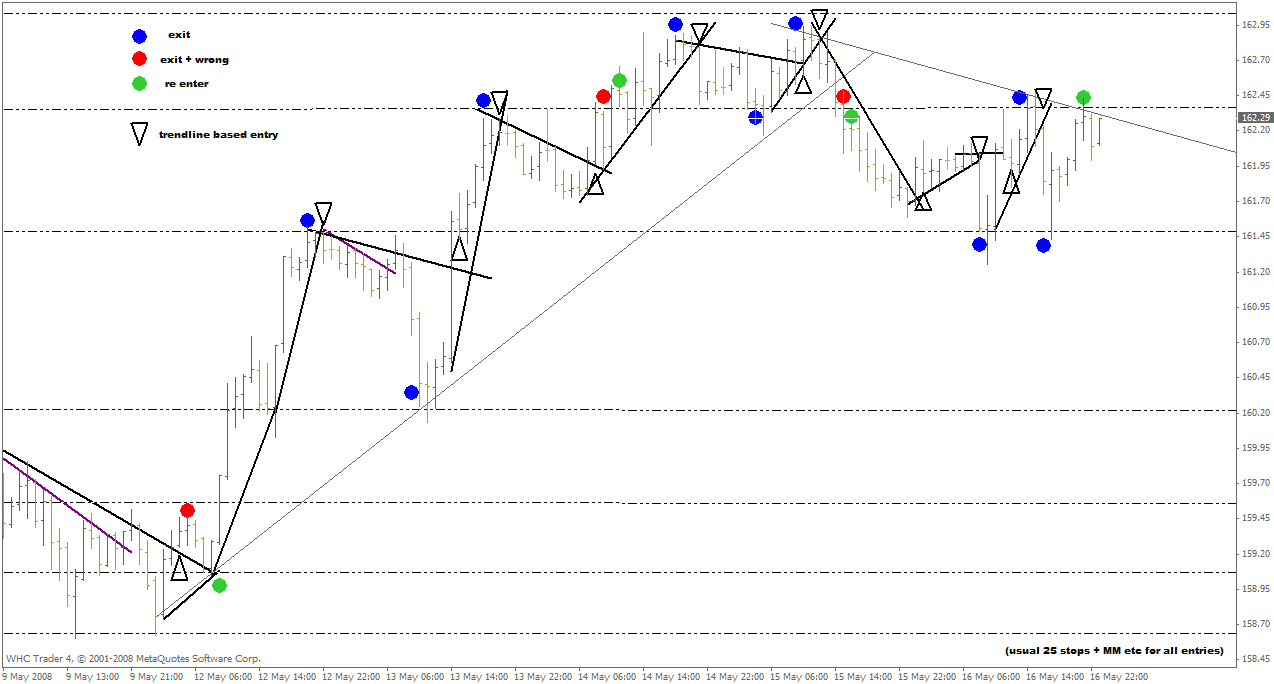Viewport: 1274px width, 684px height.
Task: Click price axis label 161.70
Action: [1255, 201]
